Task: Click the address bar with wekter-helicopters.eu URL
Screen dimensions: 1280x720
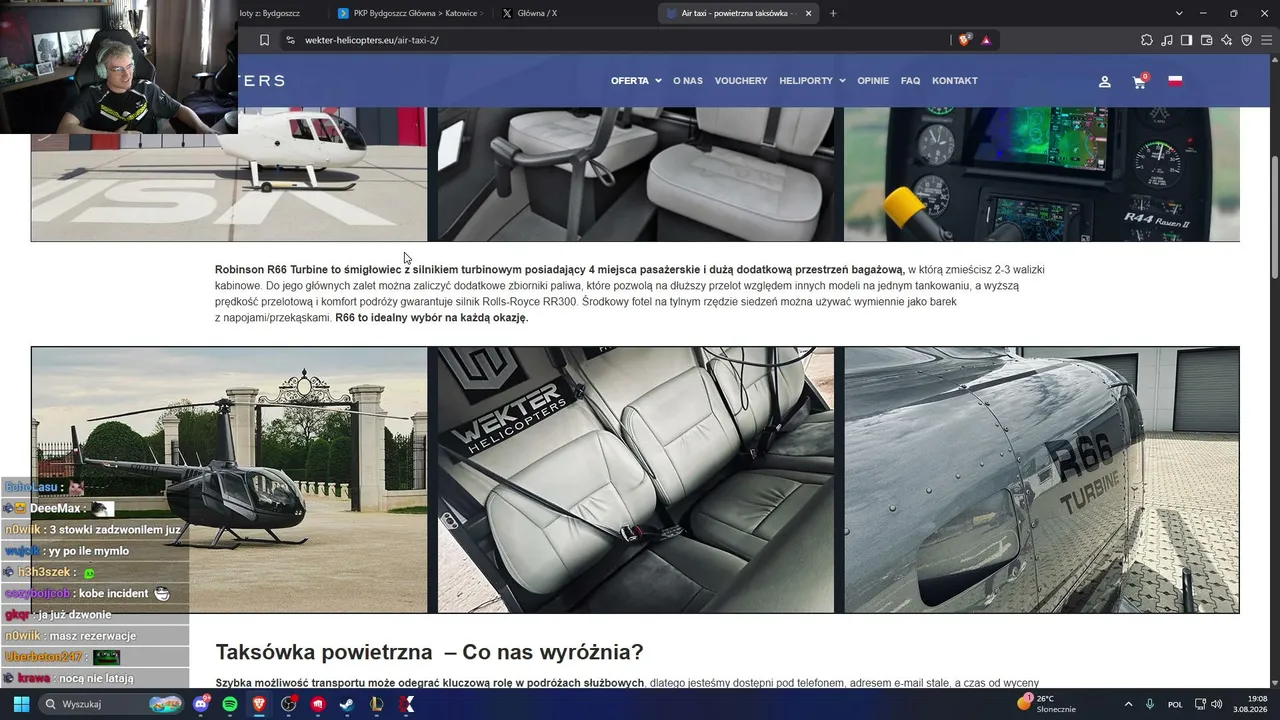Action: pos(620,40)
